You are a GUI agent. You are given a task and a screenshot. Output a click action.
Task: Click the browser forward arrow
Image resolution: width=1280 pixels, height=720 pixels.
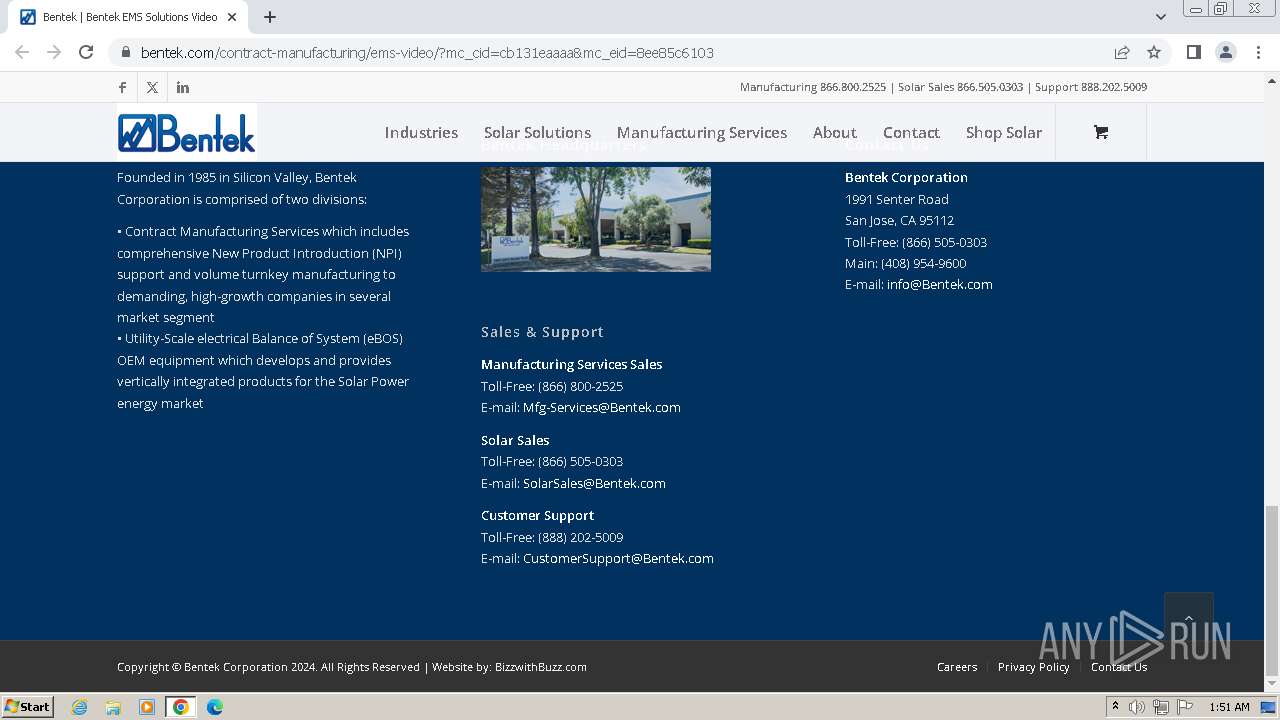pyautogui.click(x=54, y=52)
